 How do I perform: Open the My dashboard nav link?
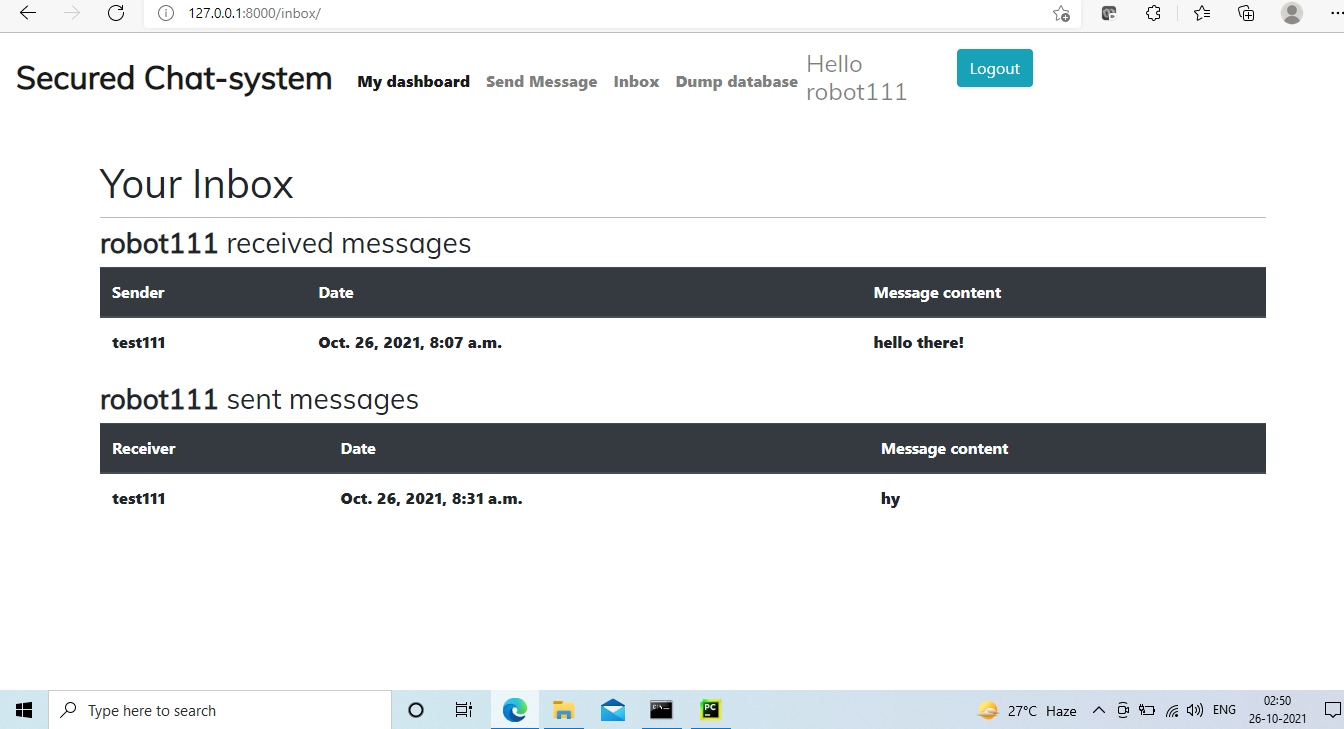[x=414, y=82]
